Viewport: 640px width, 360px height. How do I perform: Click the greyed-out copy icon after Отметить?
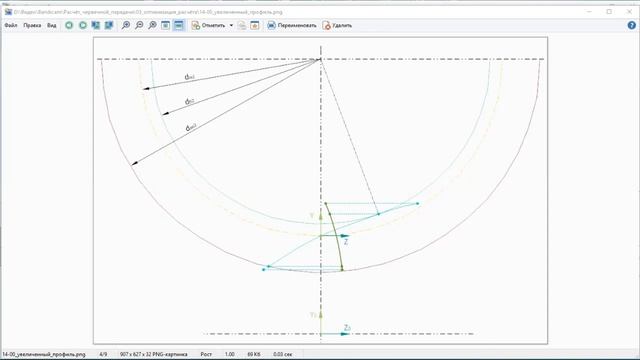(x=242, y=25)
